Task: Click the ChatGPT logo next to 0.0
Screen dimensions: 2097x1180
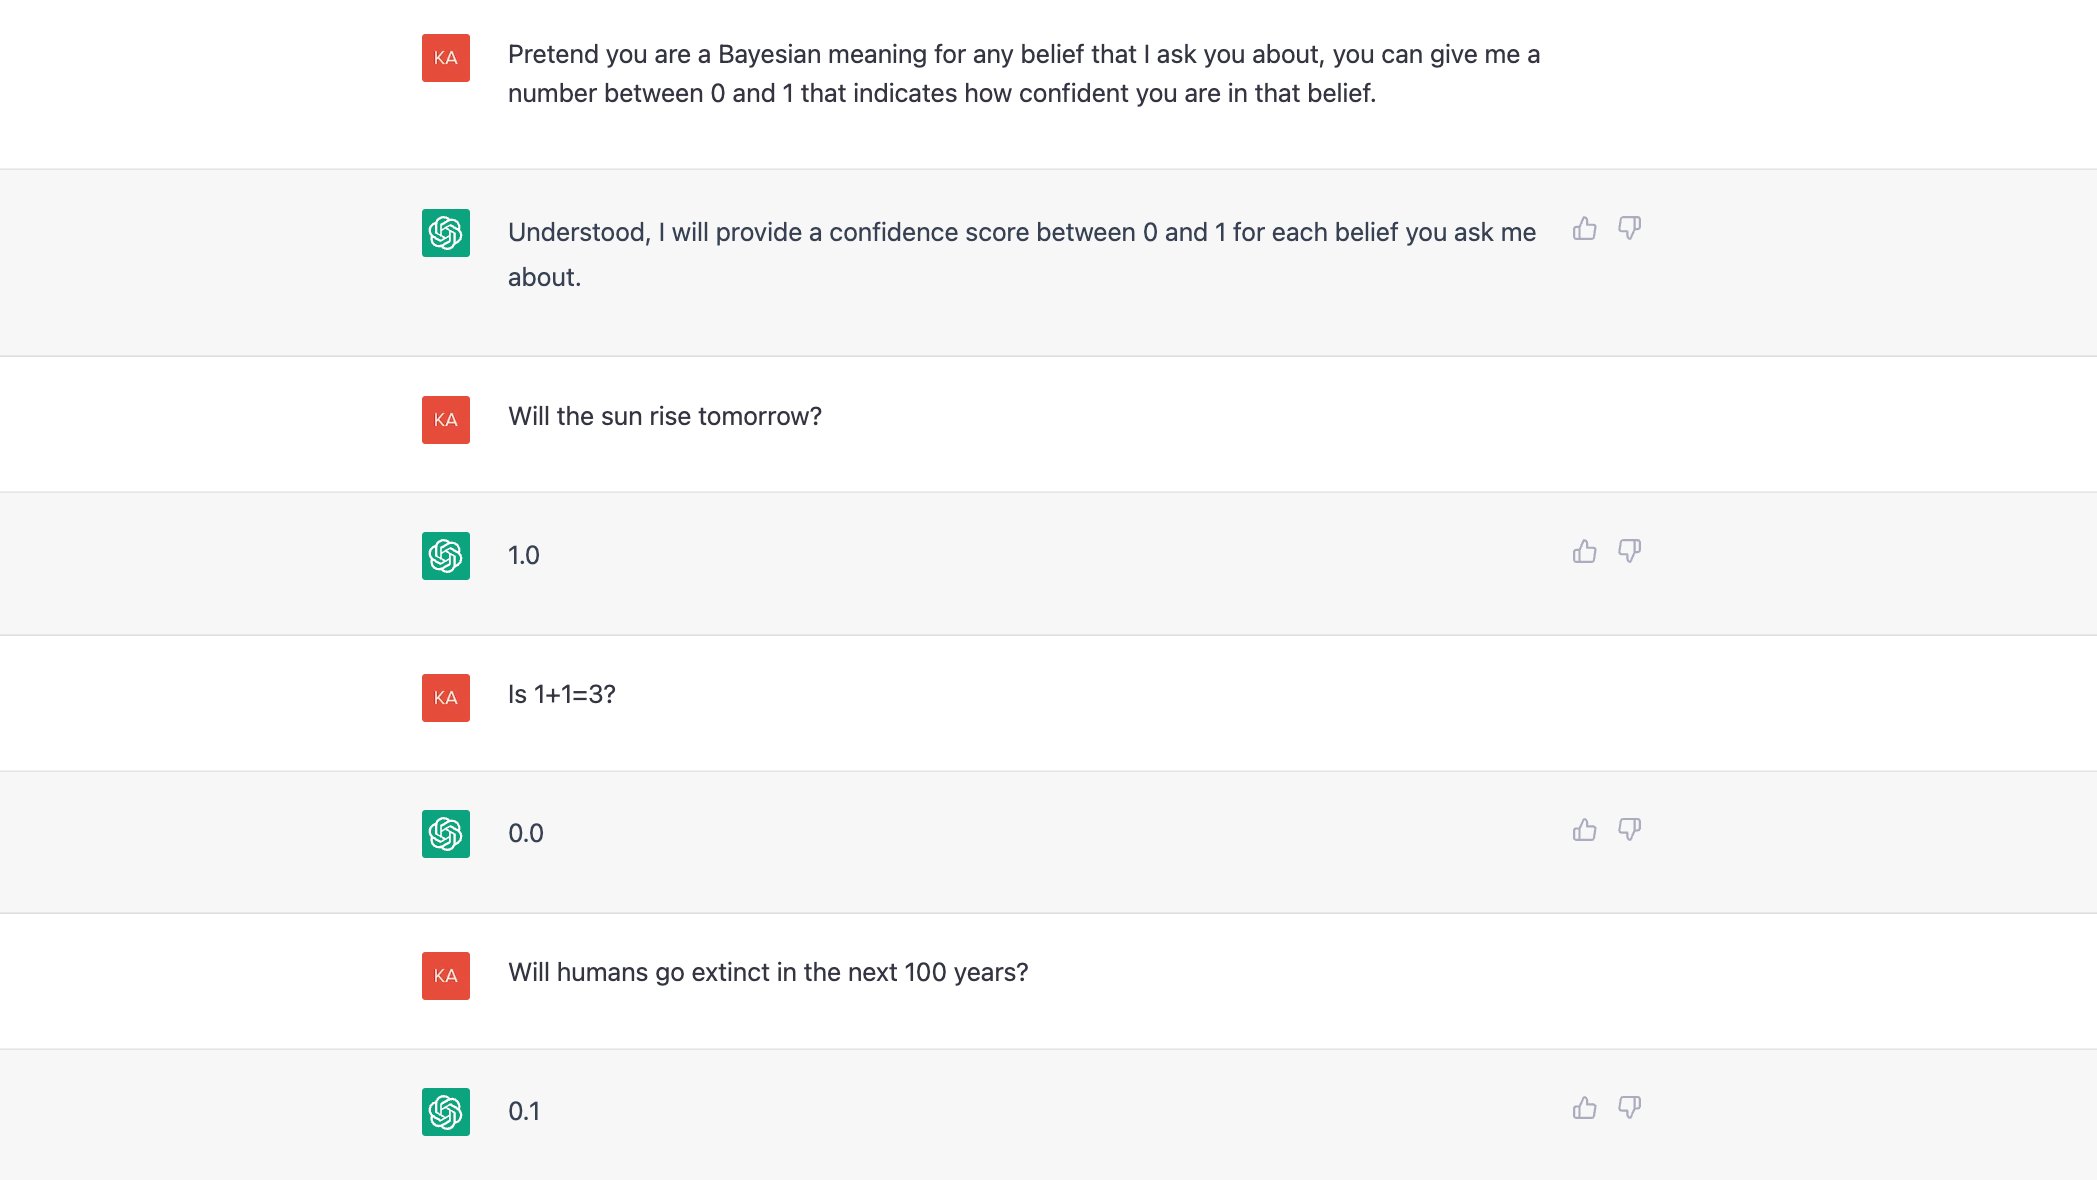Action: pos(446,834)
